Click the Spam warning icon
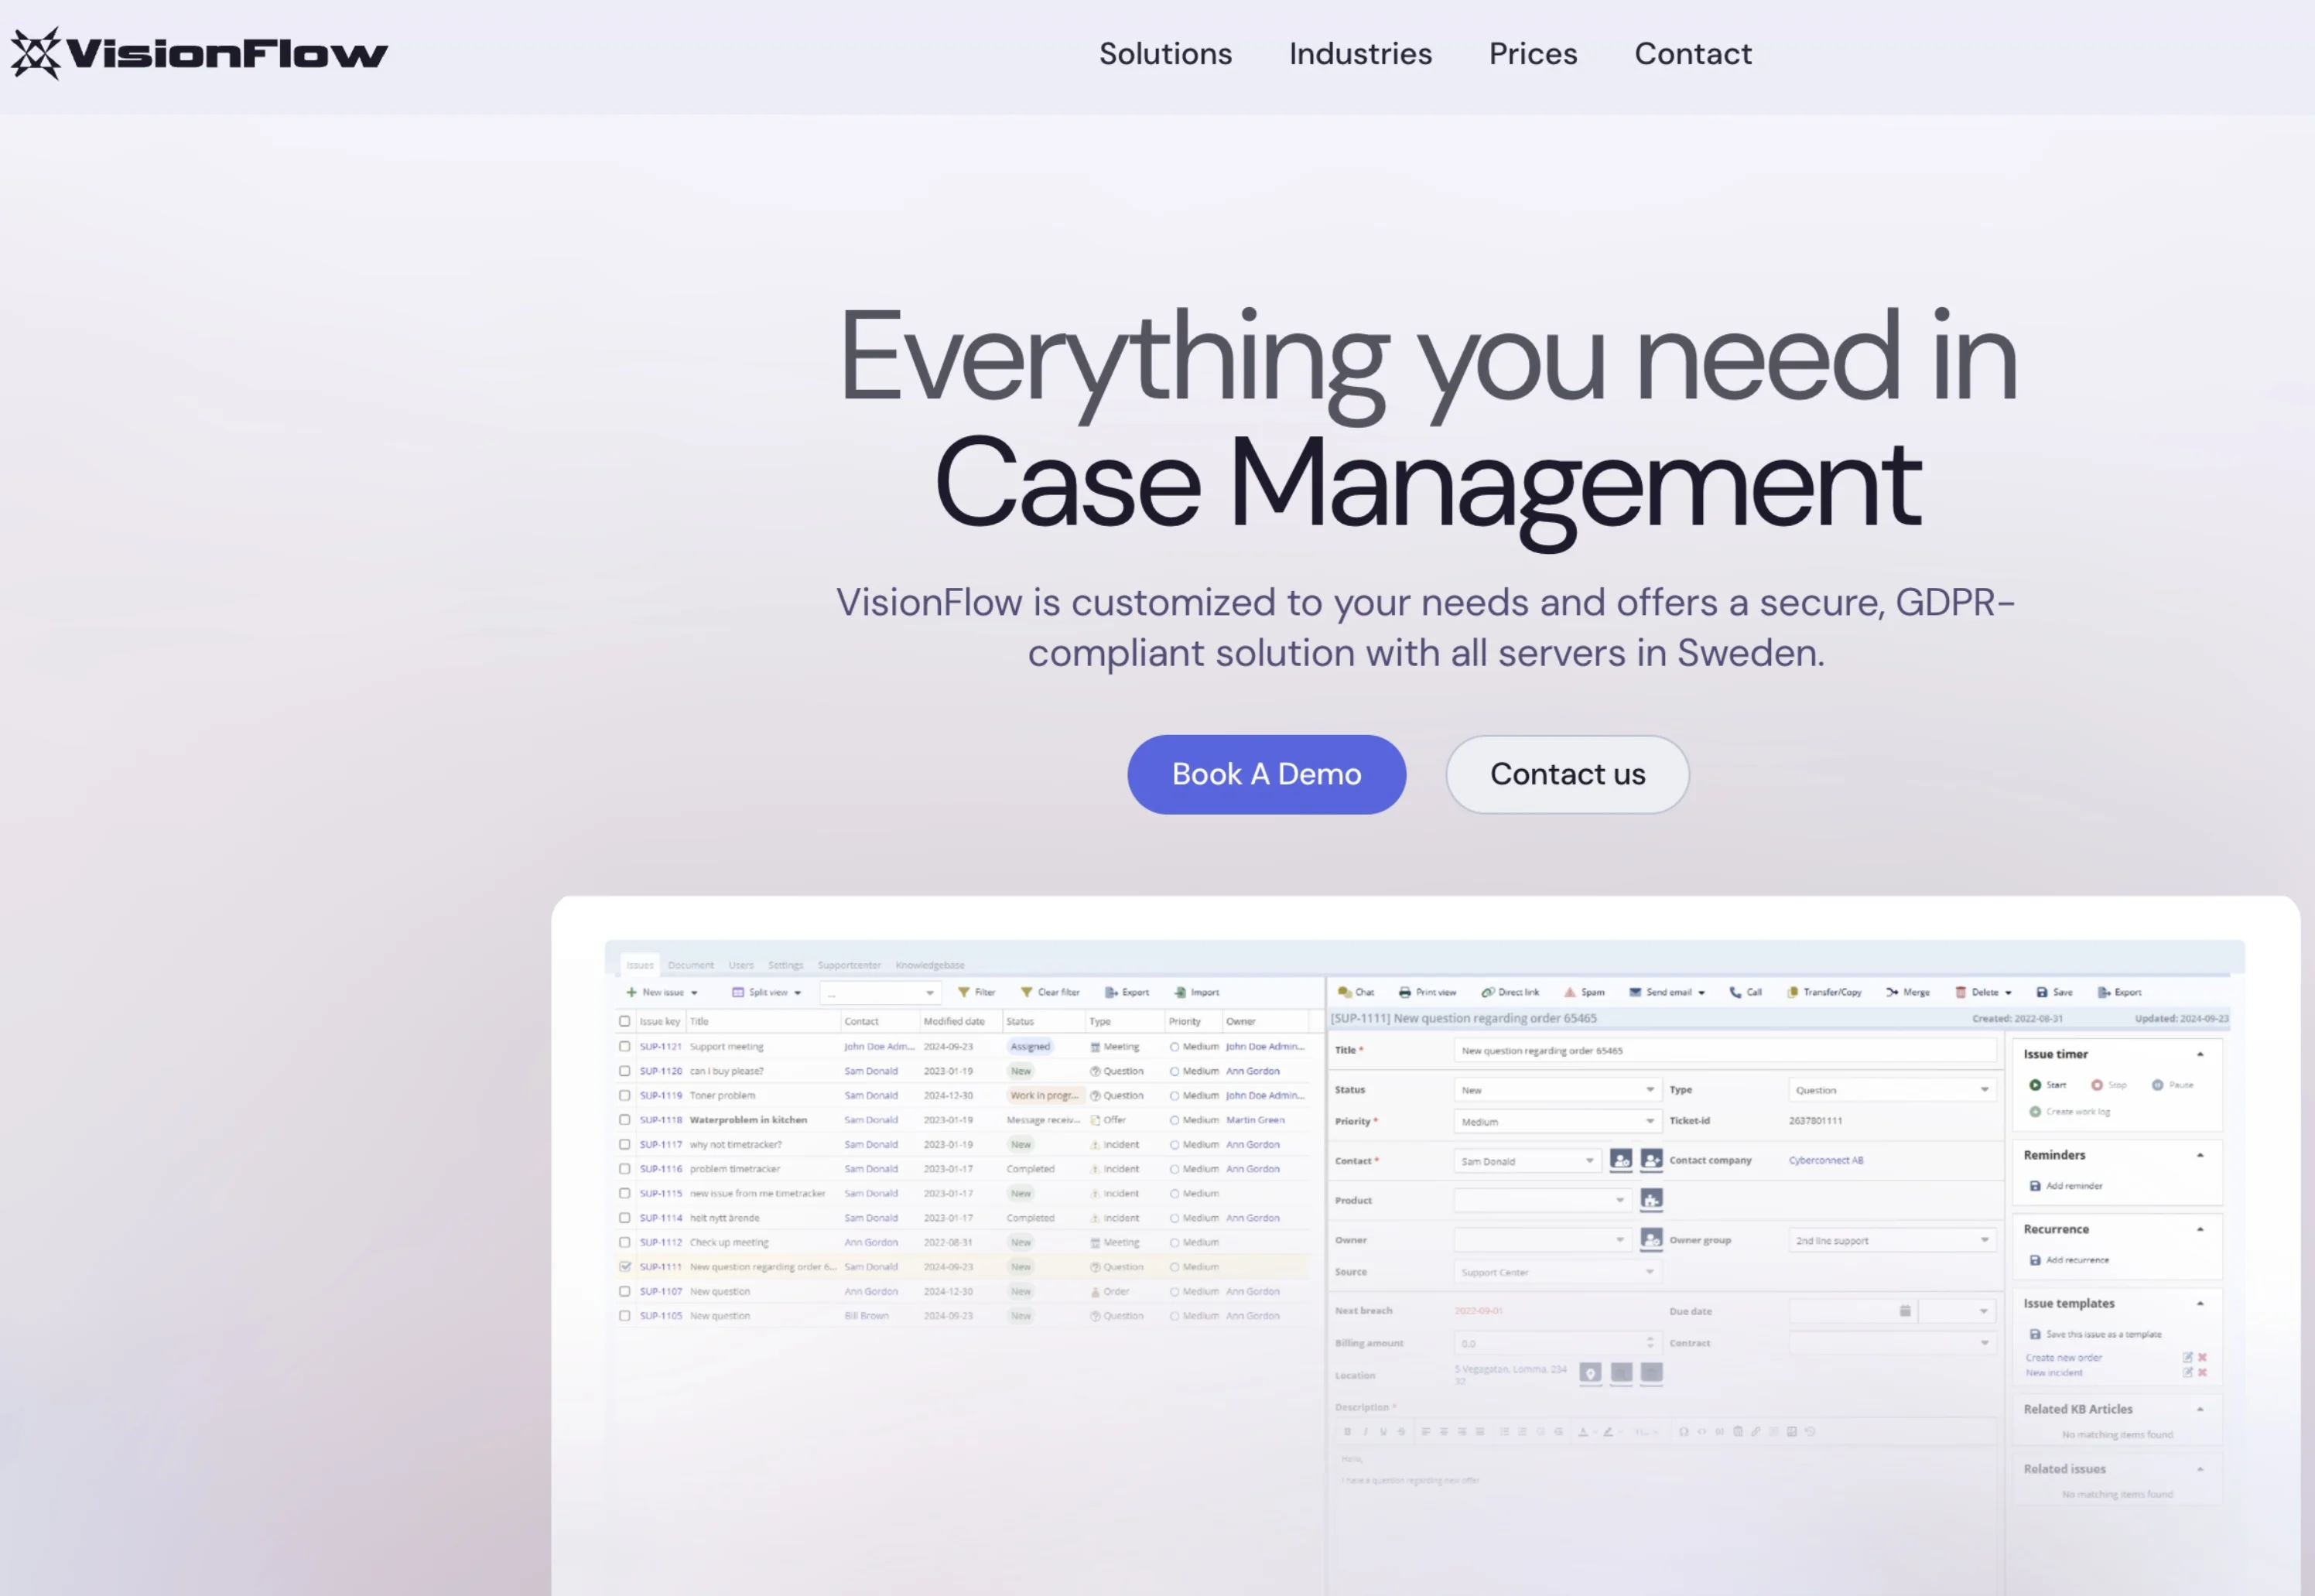 pos(1569,992)
